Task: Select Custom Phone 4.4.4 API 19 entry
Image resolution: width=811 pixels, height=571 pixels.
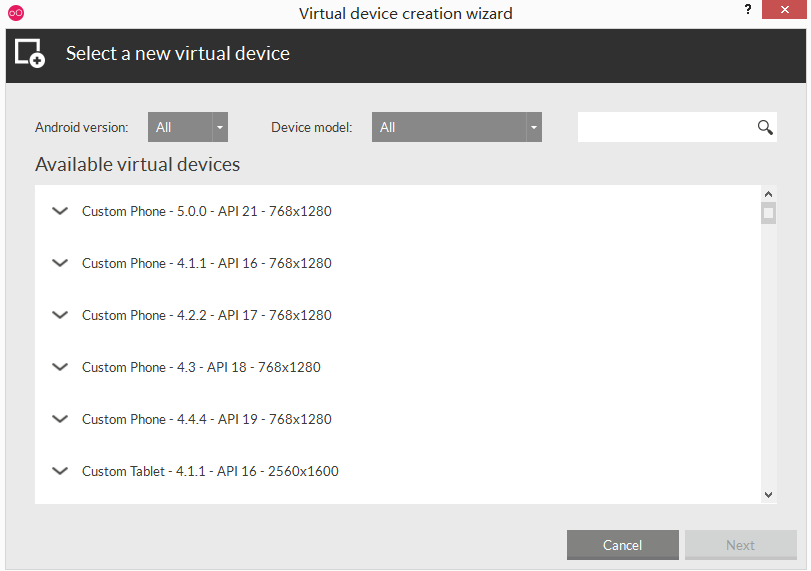Action: point(207,419)
